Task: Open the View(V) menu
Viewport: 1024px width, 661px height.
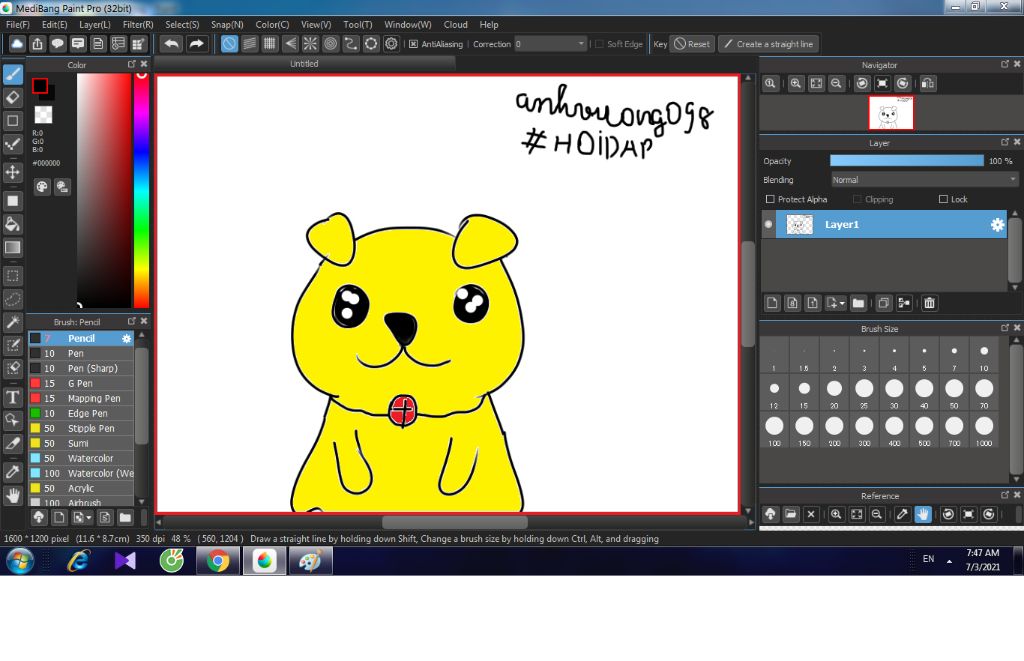Action: click(x=316, y=25)
